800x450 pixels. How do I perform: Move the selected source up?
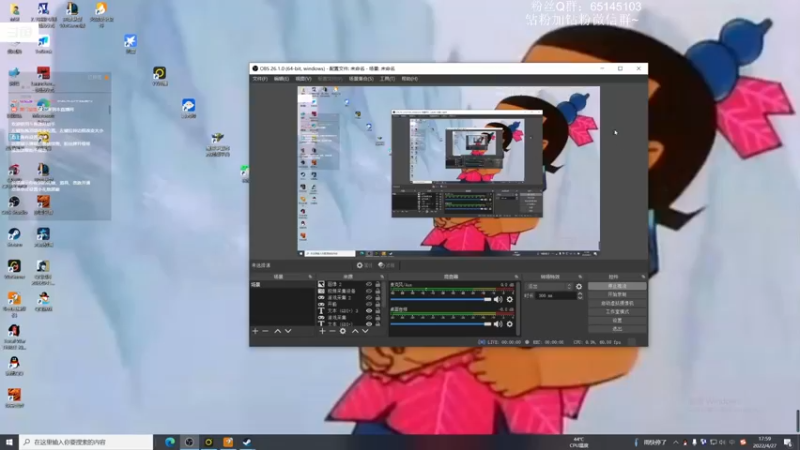(355, 331)
